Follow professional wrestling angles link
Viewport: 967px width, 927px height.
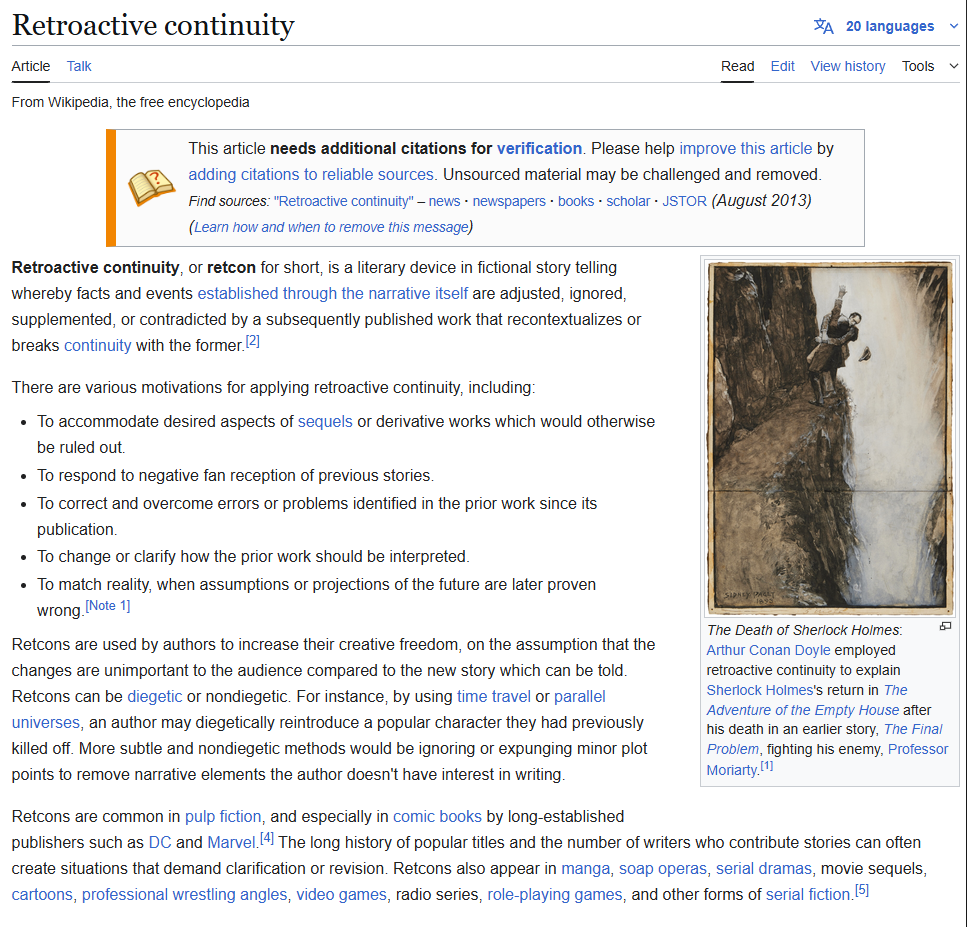pos(184,894)
